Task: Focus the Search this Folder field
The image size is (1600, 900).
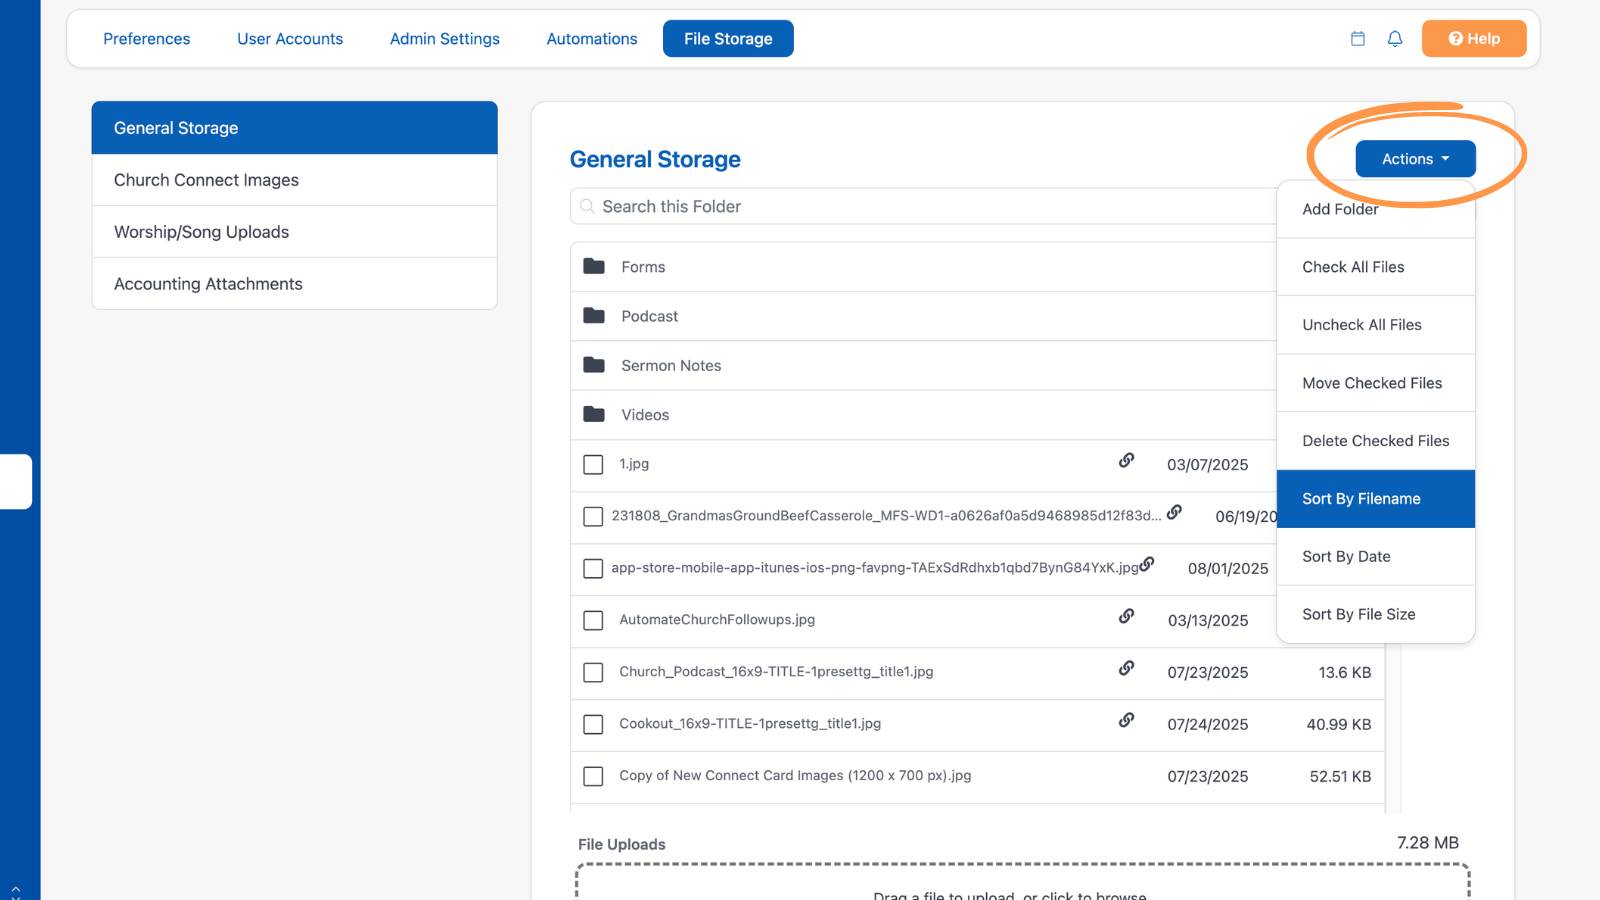Action: pos(924,206)
